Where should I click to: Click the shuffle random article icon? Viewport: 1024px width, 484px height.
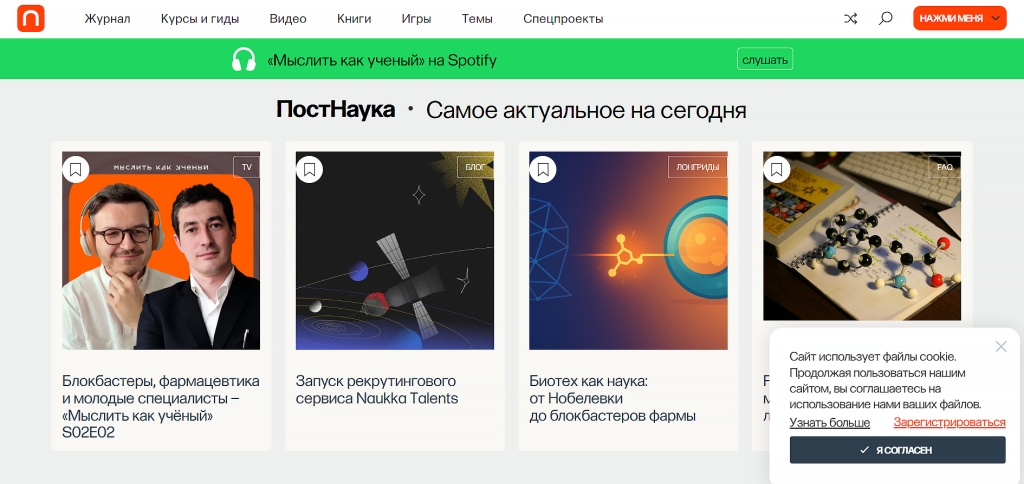pyautogui.click(x=850, y=18)
